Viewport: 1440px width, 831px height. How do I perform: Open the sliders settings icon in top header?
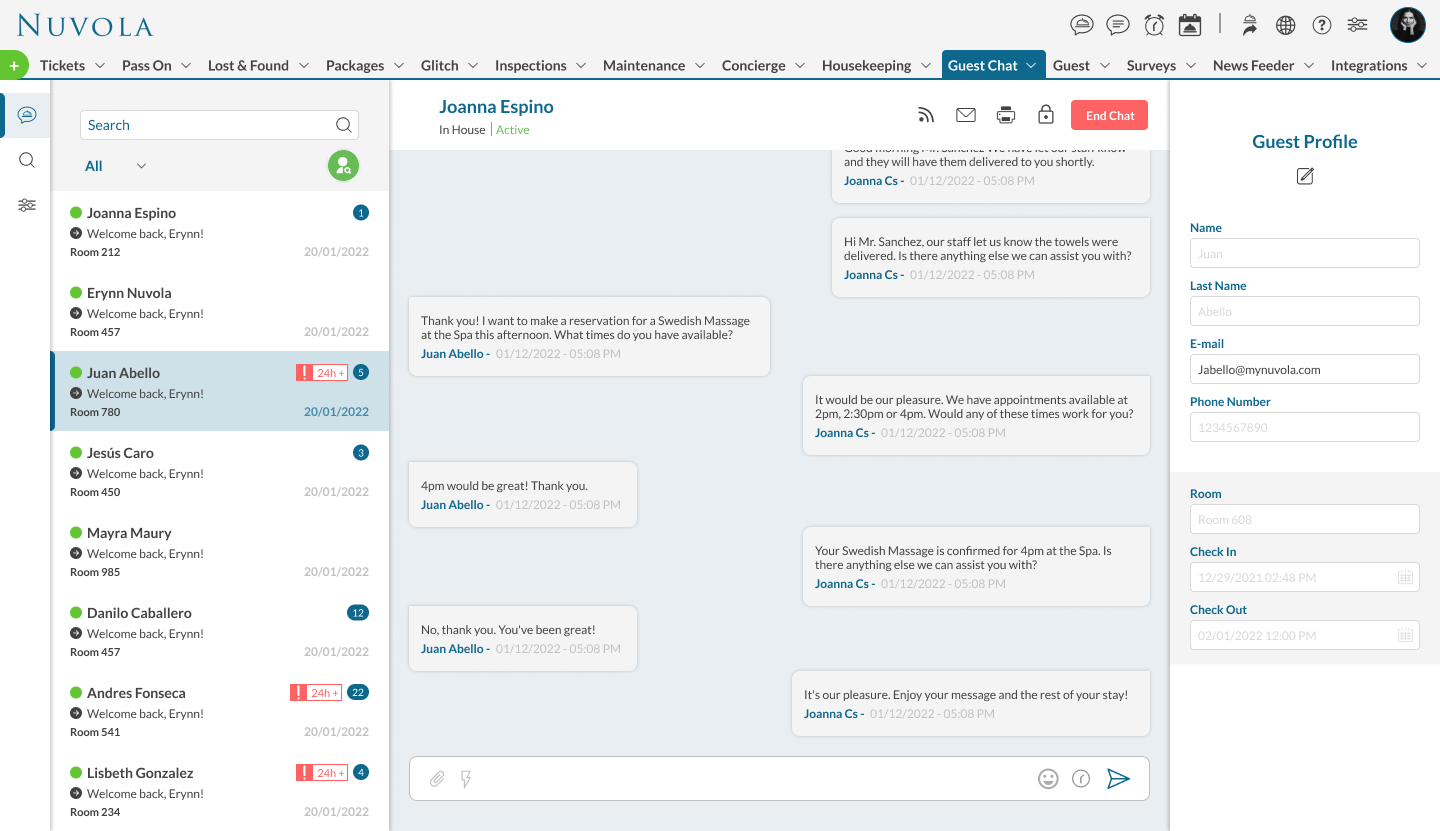(1357, 25)
